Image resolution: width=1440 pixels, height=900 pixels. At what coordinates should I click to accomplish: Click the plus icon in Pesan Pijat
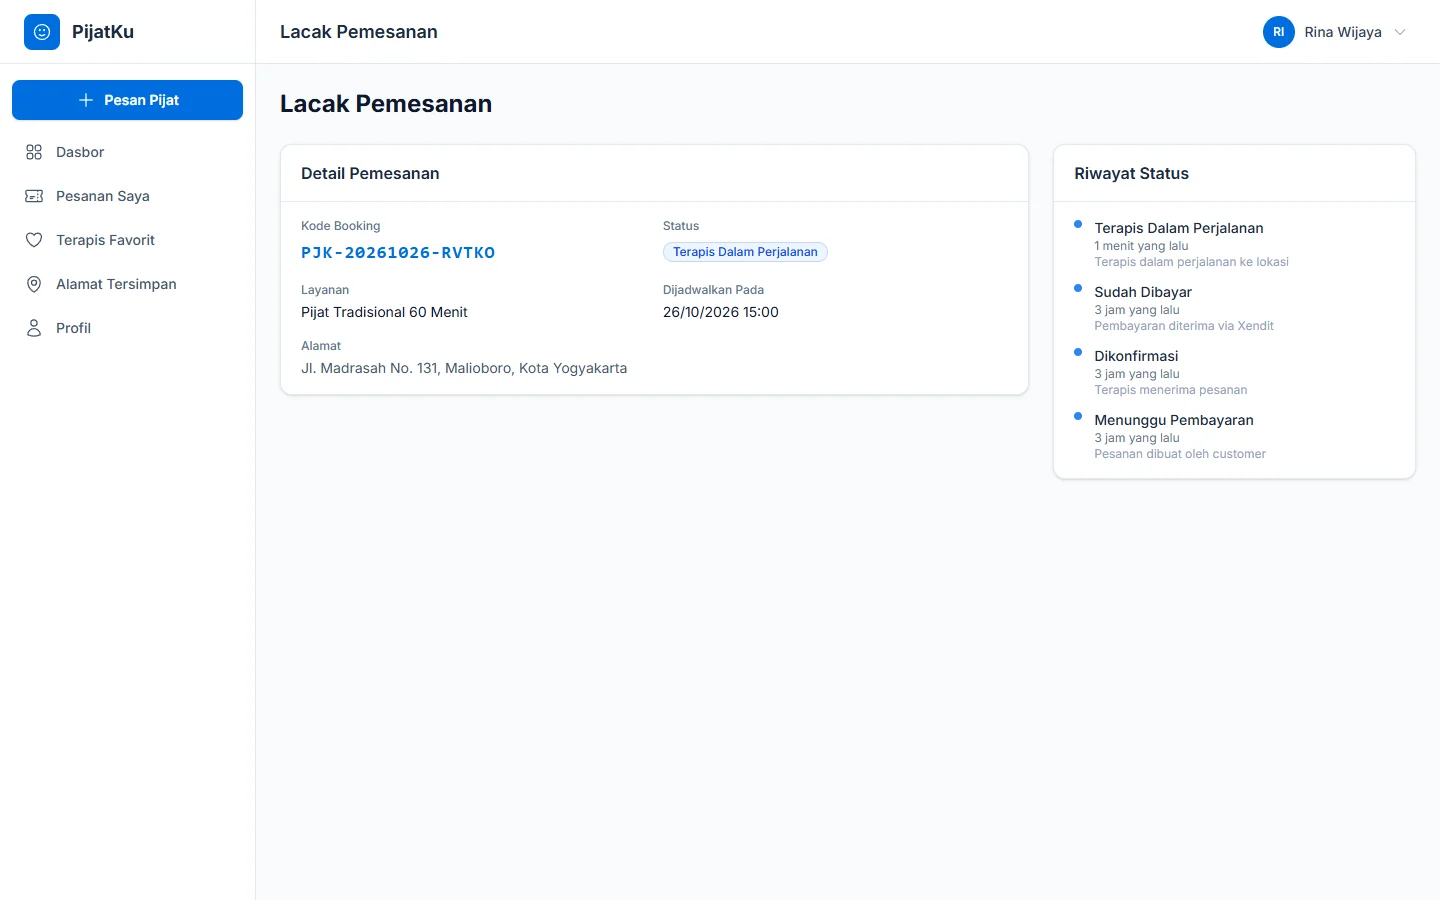86,100
